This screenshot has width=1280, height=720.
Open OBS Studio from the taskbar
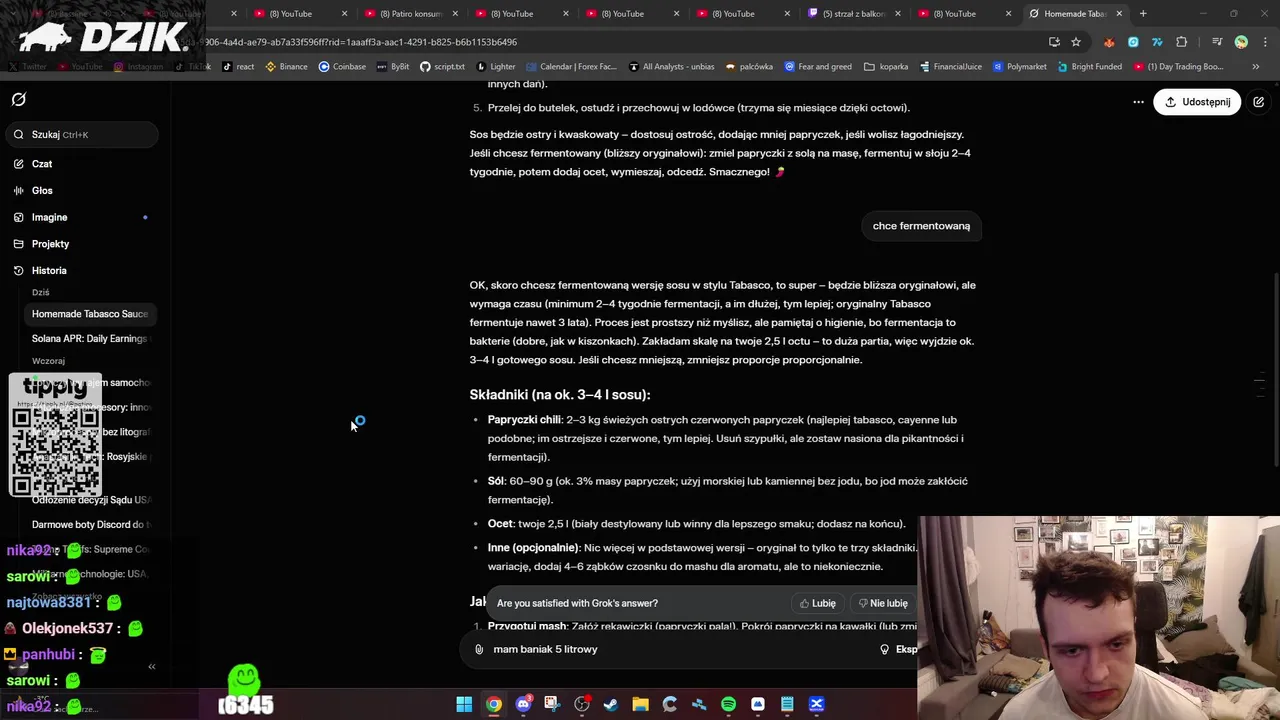pyautogui.click(x=582, y=704)
